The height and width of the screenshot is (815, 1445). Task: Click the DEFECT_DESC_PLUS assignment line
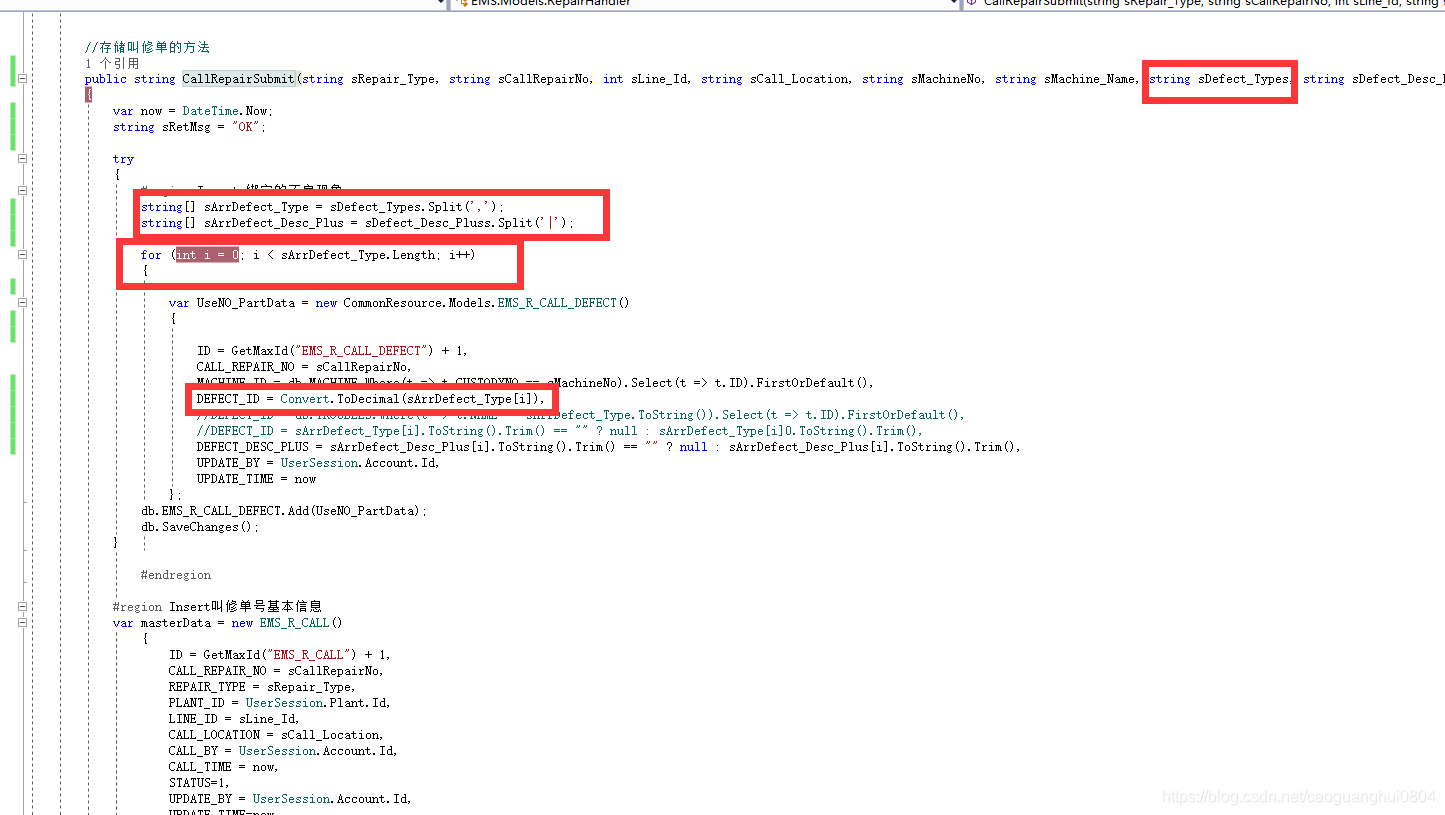click(609, 447)
